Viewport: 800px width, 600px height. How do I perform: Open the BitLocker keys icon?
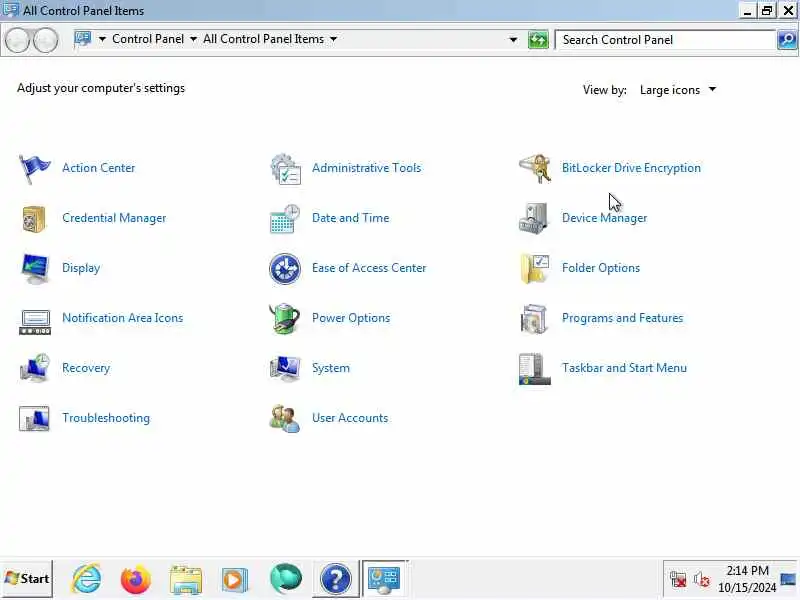tap(535, 168)
